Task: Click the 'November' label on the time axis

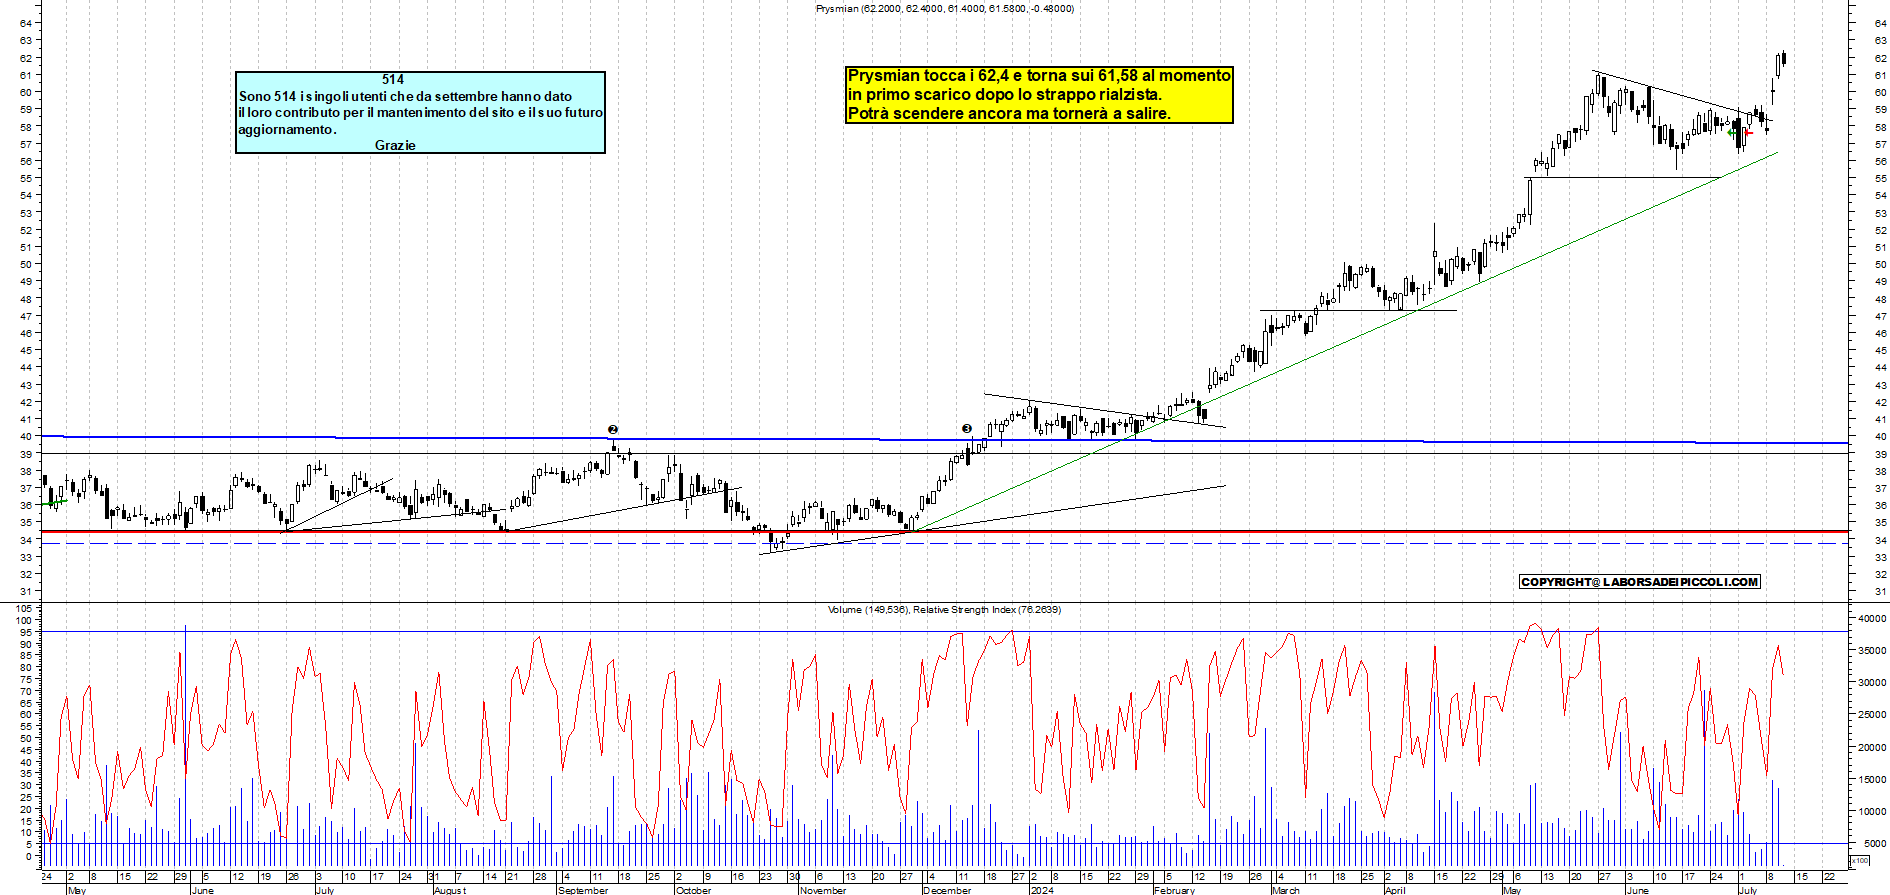Action: pos(823,890)
